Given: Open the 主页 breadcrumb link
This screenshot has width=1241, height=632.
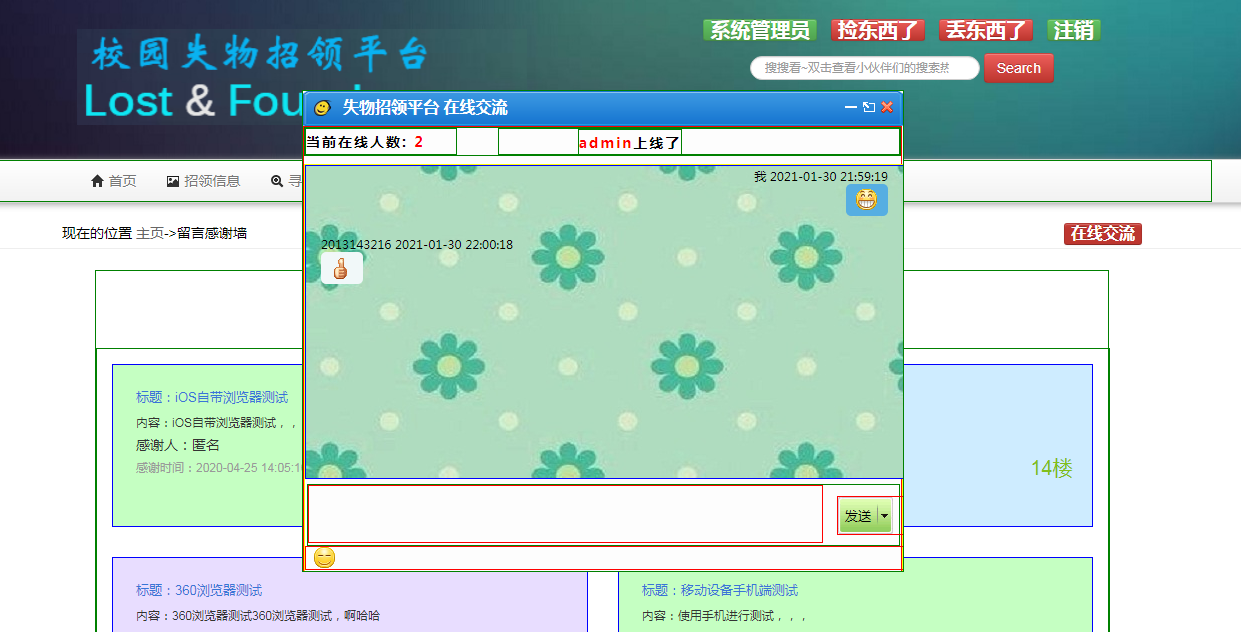Looking at the screenshot, I should coord(150,233).
